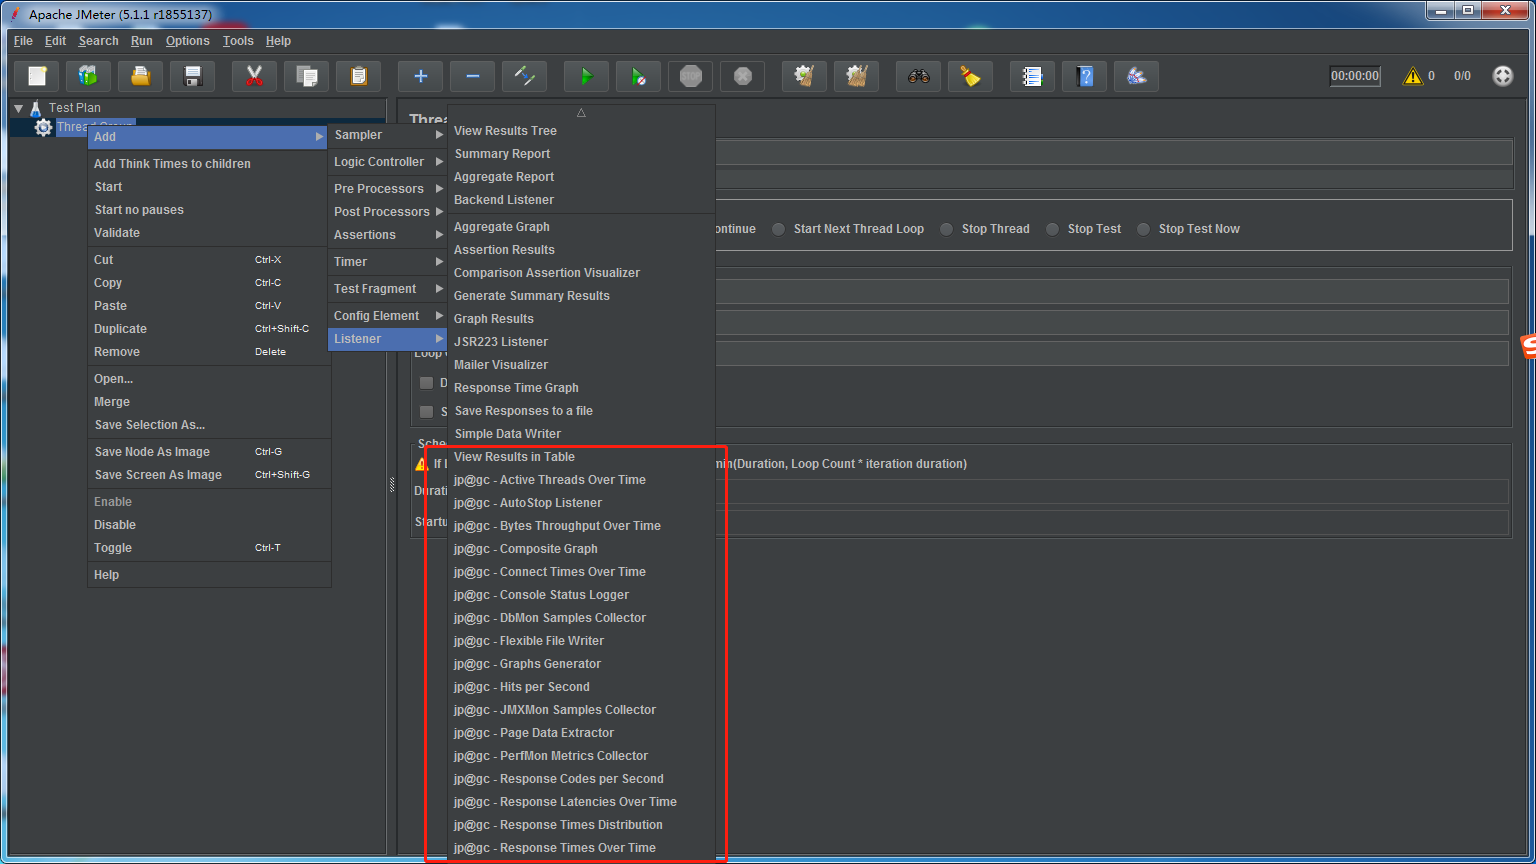Choose View Results Tree listener

(582, 131)
